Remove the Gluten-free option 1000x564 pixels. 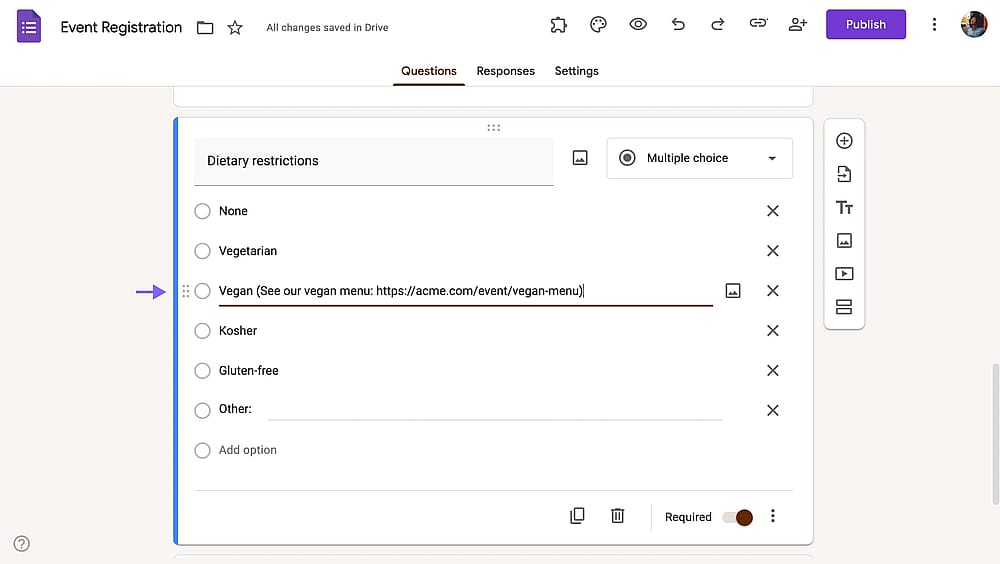(772, 371)
